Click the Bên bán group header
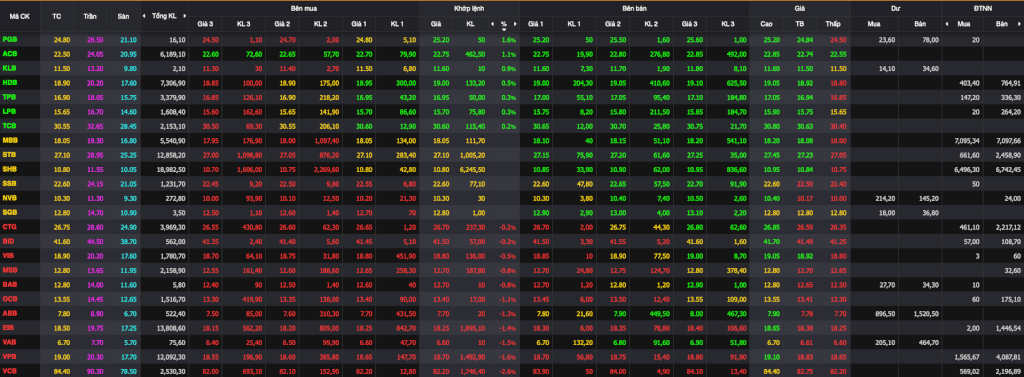The height and width of the screenshot is (377, 1024). coord(633,8)
